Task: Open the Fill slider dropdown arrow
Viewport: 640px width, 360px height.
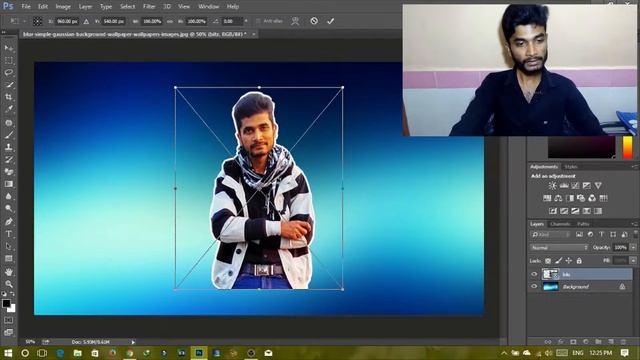Action: pyautogui.click(x=633, y=260)
